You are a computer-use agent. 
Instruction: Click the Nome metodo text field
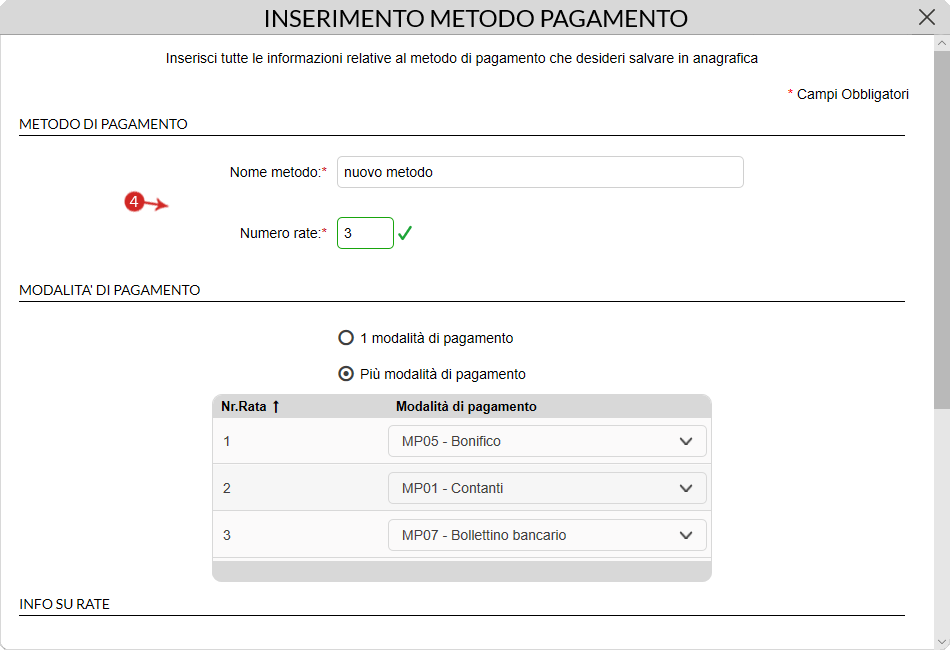click(540, 172)
